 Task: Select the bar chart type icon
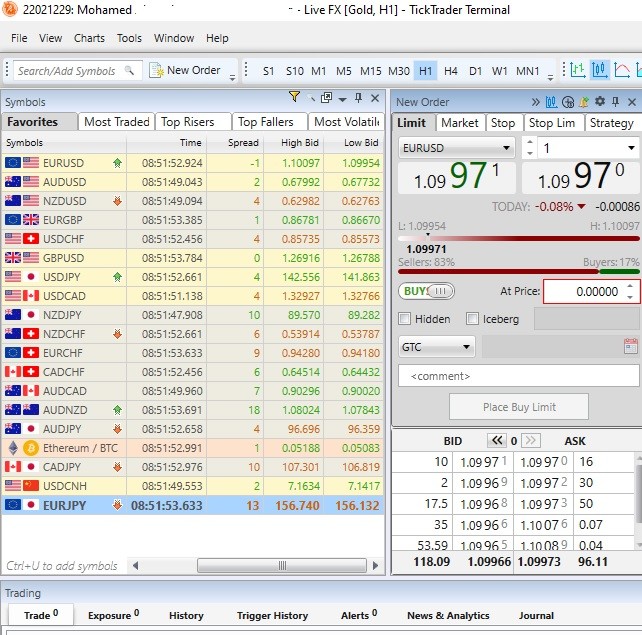577,70
